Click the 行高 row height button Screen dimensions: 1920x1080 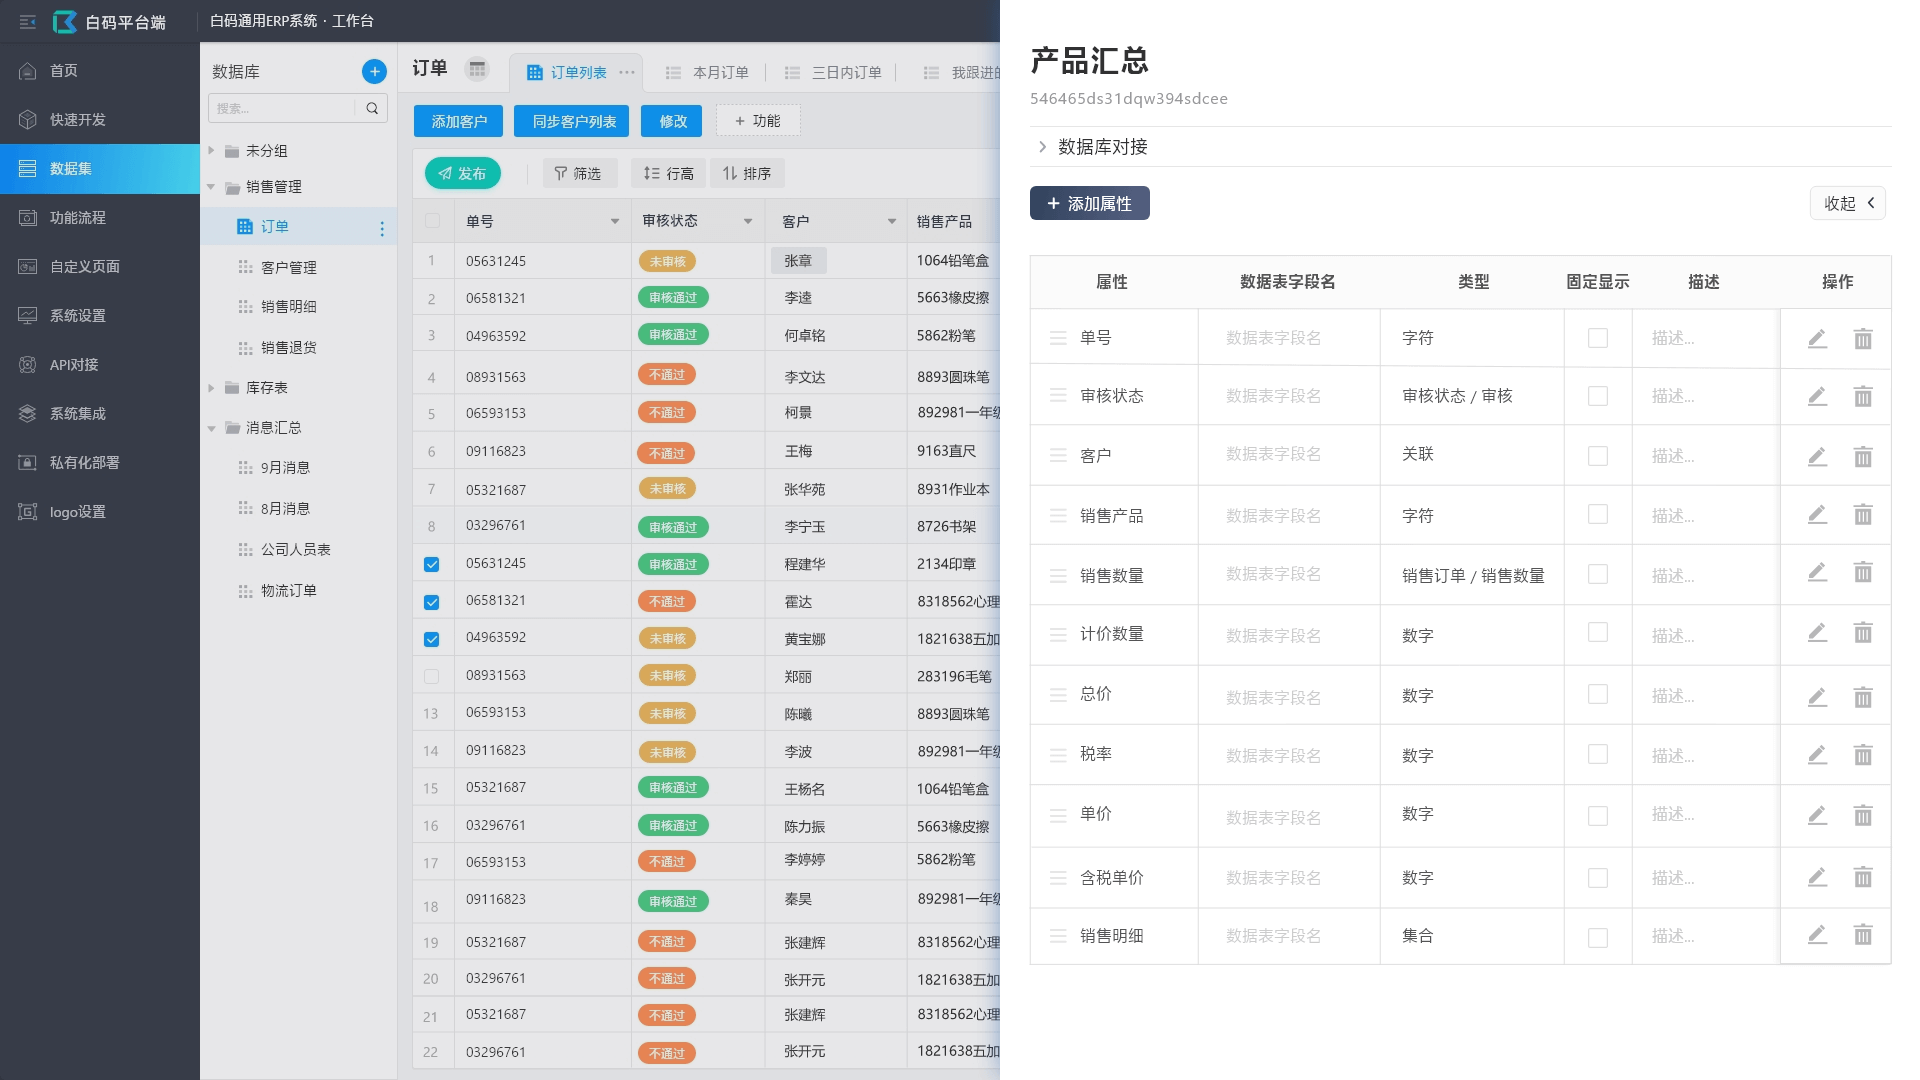(668, 173)
